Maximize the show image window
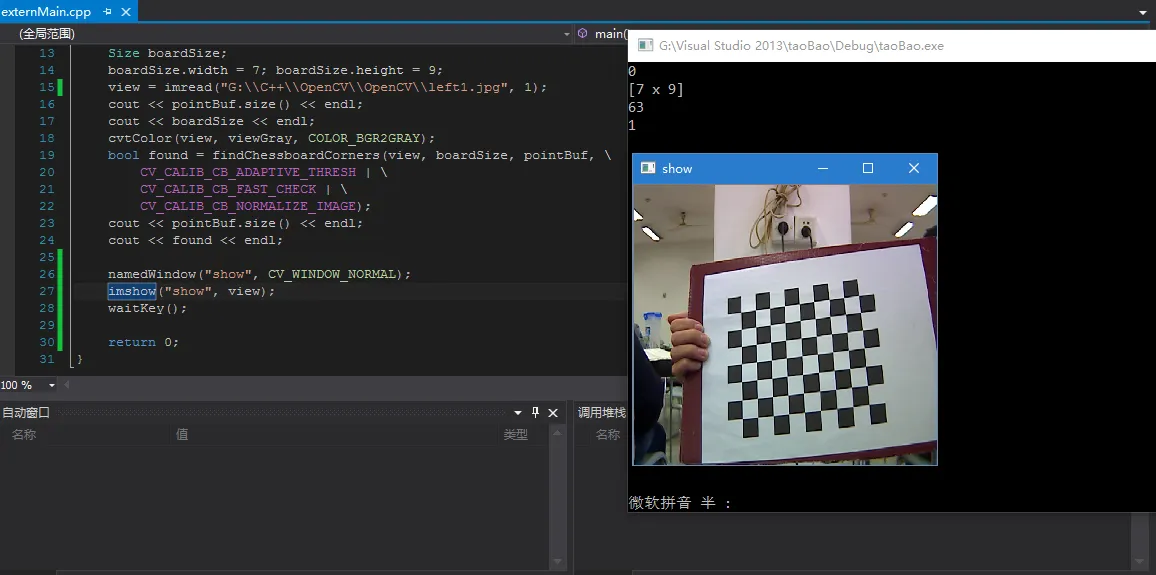 [868, 168]
